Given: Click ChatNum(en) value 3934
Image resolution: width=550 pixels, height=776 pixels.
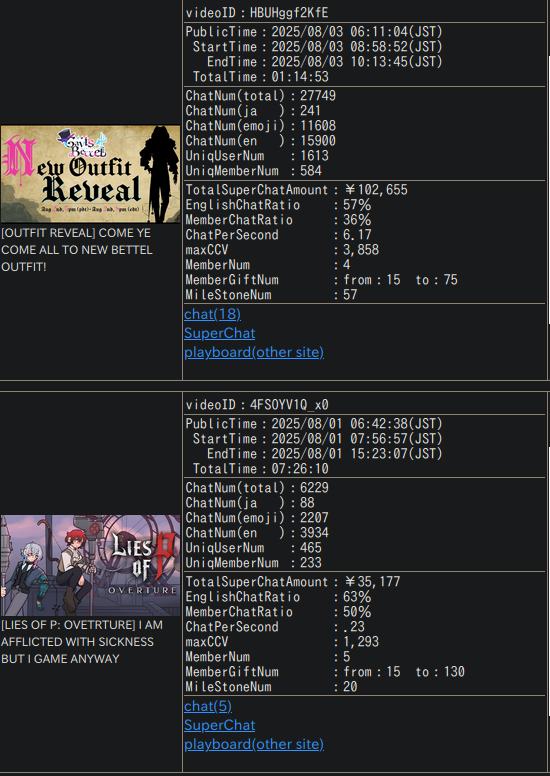Looking at the screenshot, I should 314,533.
